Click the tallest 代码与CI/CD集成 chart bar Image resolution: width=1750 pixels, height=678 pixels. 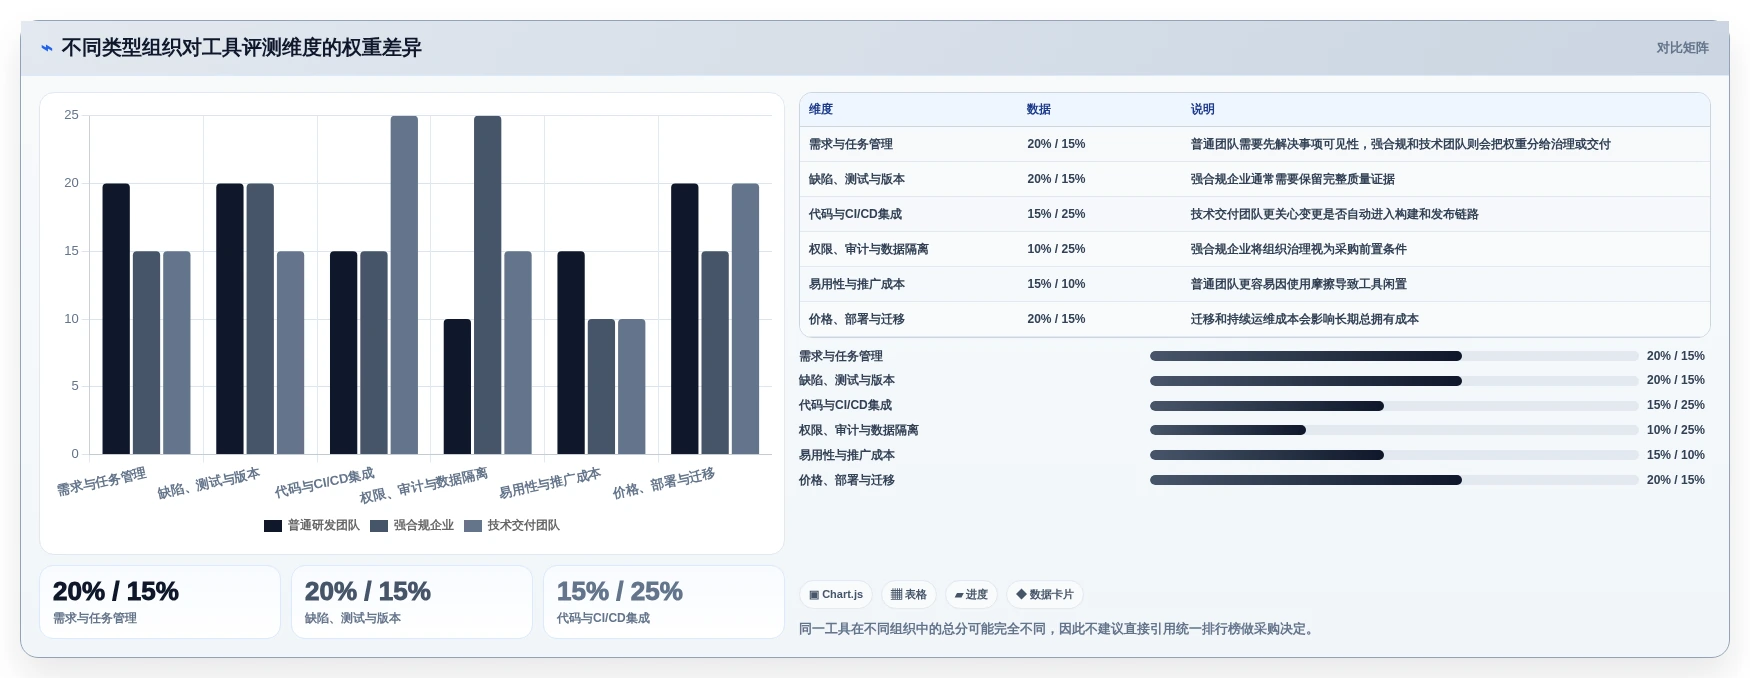coord(404,285)
